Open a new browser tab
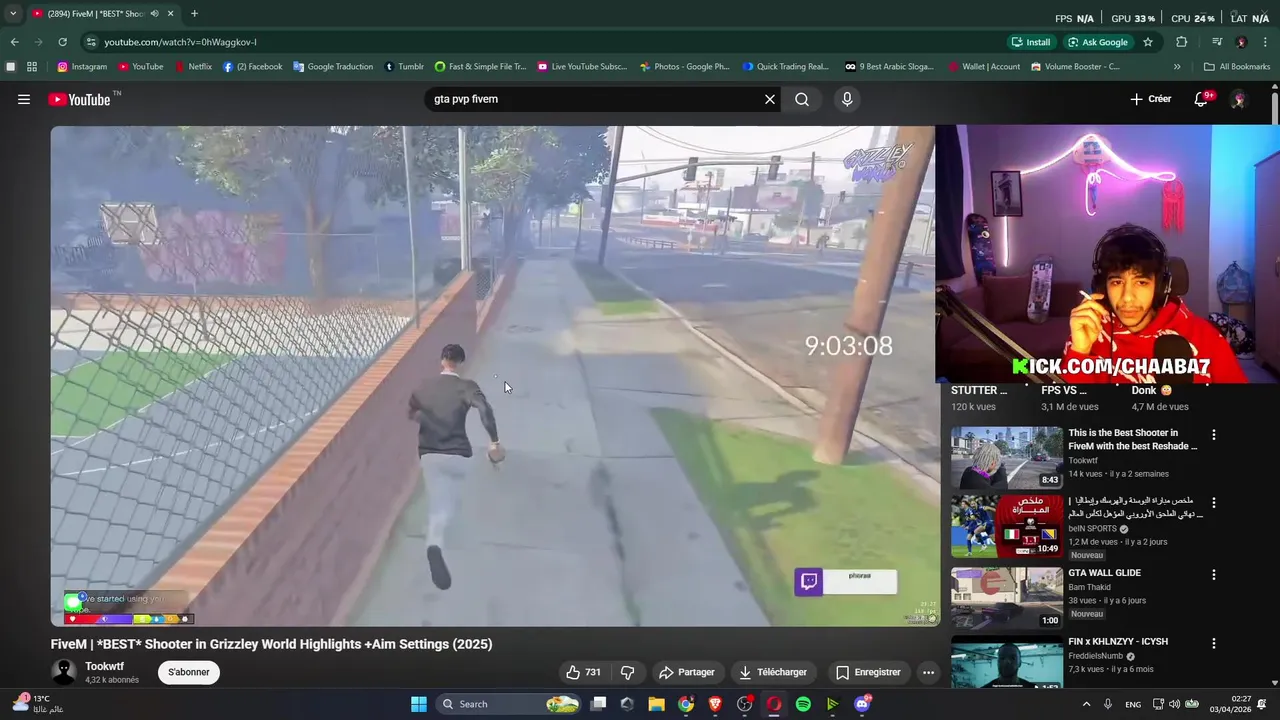The height and width of the screenshot is (720, 1280). click(194, 14)
